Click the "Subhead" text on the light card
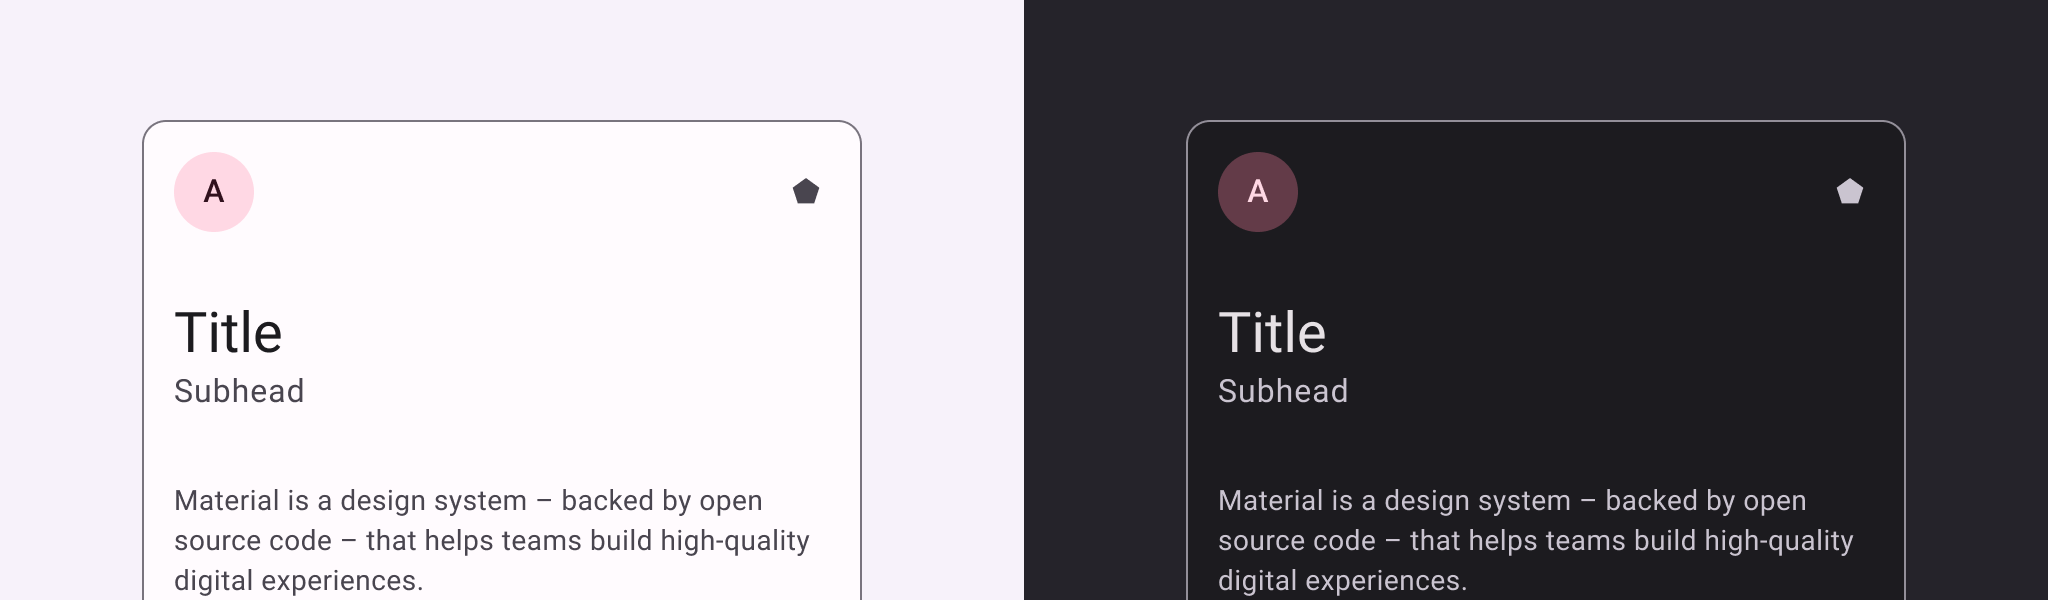The height and width of the screenshot is (600, 2048). [239, 391]
